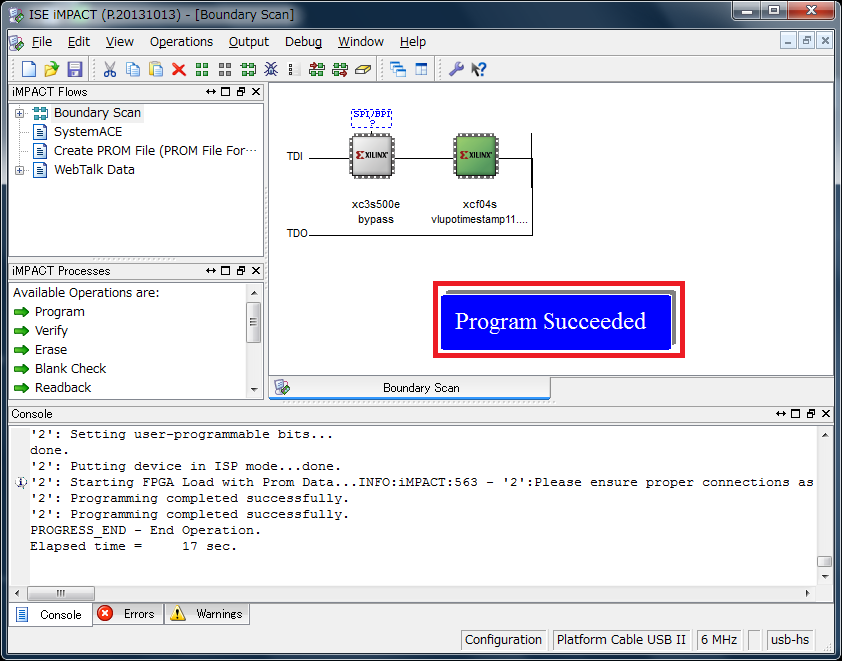Toggle slide-out of iMPACT Flows panel
Image resolution: width=842 pixels, height=661 pixels.
(x=211, y=92)
